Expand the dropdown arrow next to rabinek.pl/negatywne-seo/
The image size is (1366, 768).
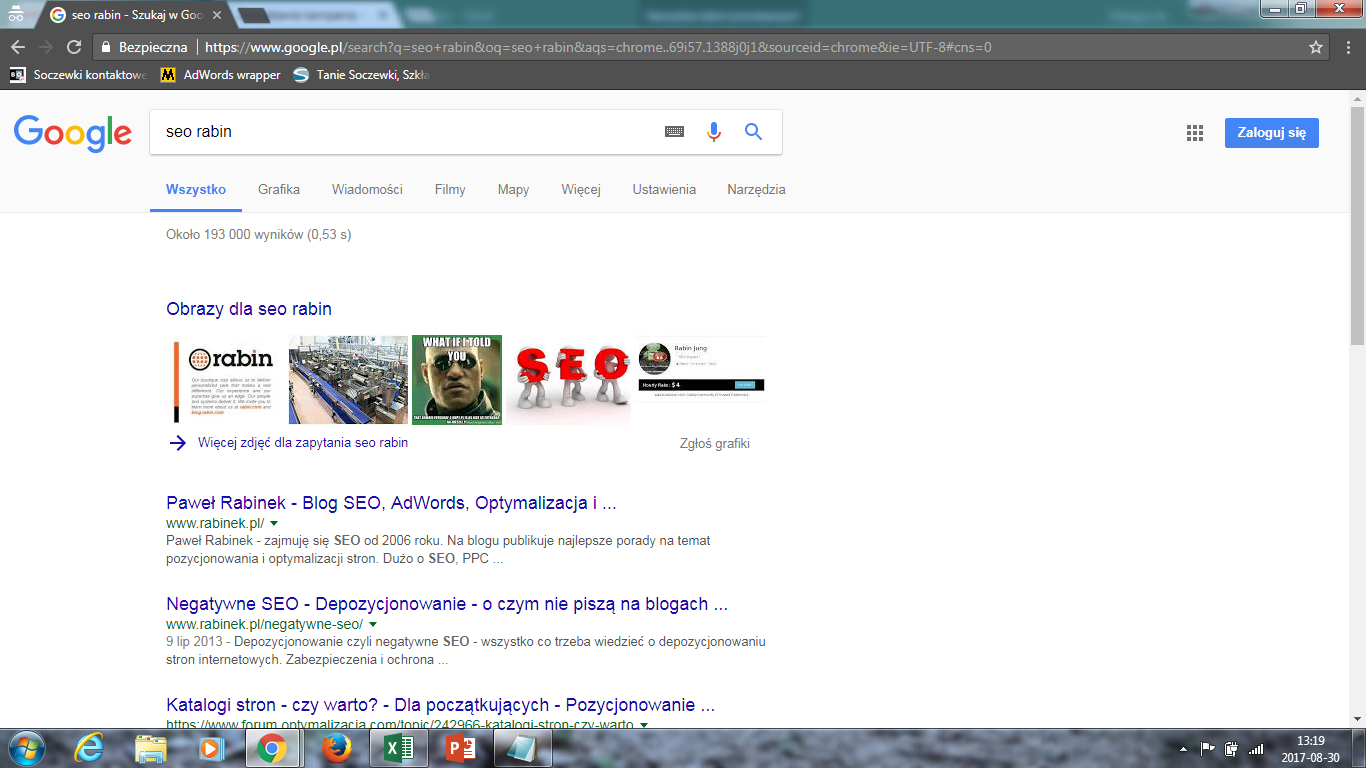pyautogui.click(x=373, y=624)
